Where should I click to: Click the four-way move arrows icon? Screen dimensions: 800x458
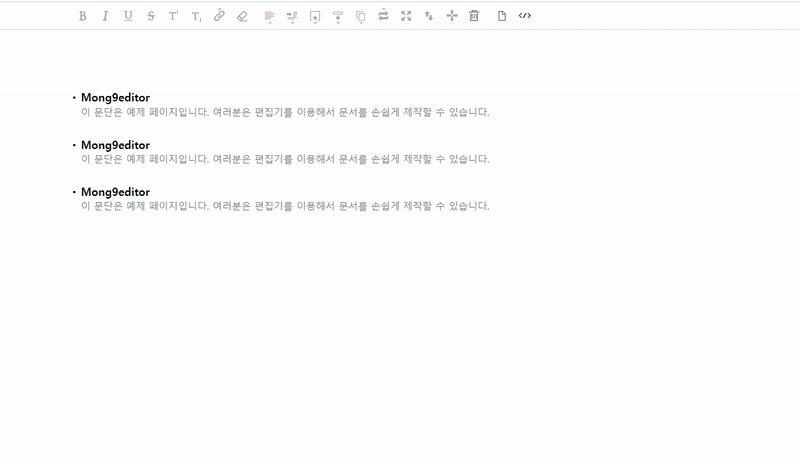point(452,16)
